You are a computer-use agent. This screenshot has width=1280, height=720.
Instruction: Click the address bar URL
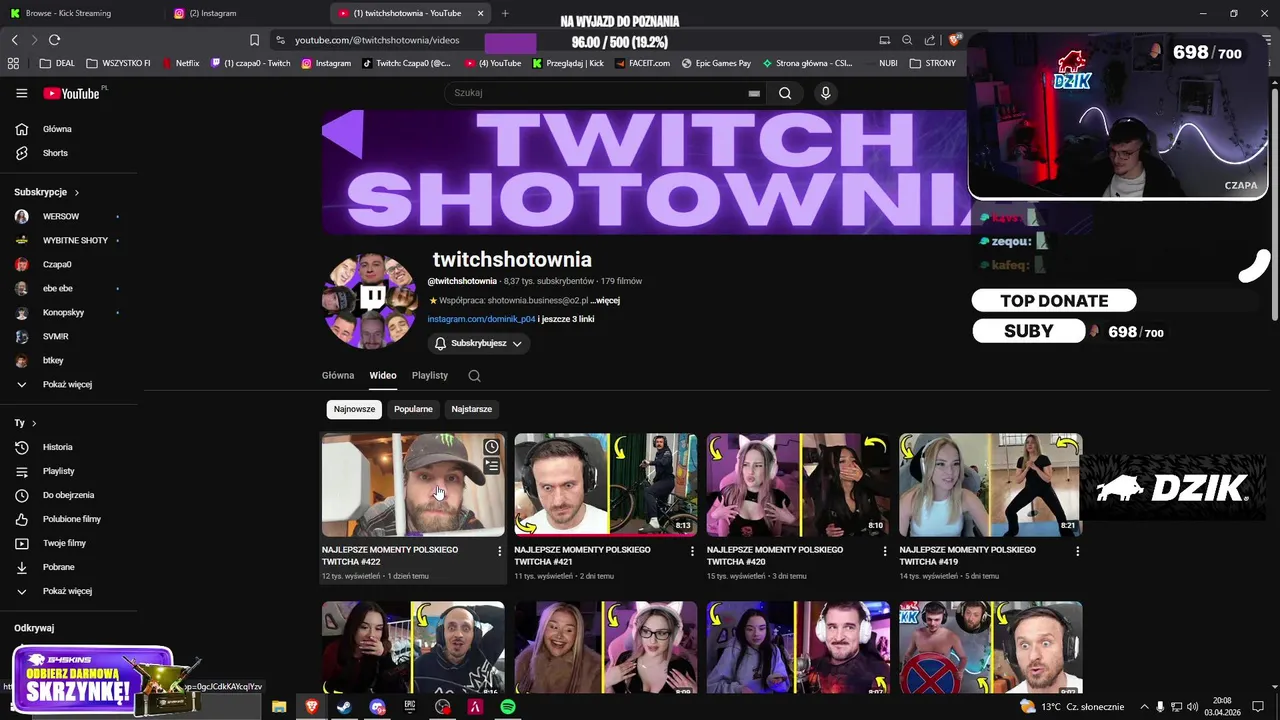pyautogui.click(x=377, y=40)
